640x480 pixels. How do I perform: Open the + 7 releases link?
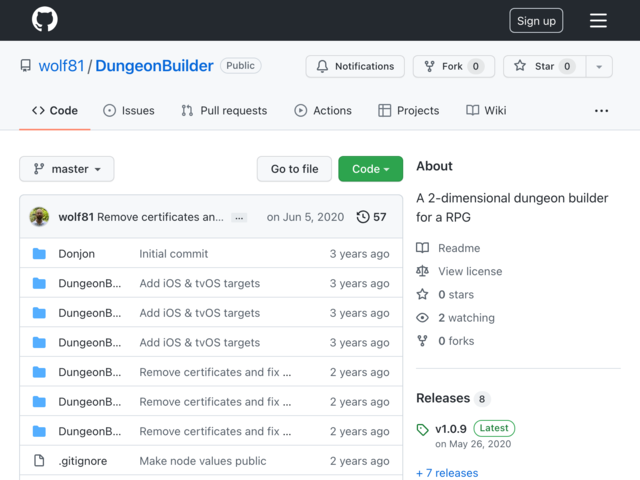(447, 473)
